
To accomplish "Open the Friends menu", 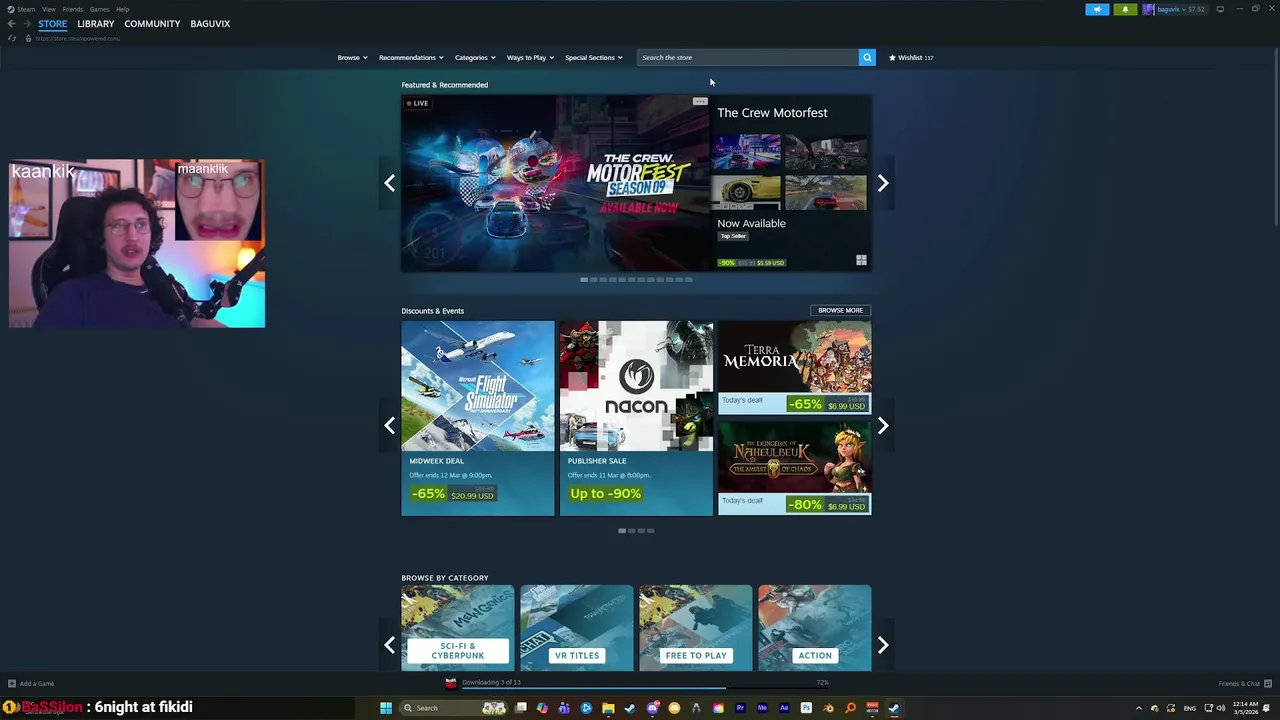I will [x=72, y=9].
